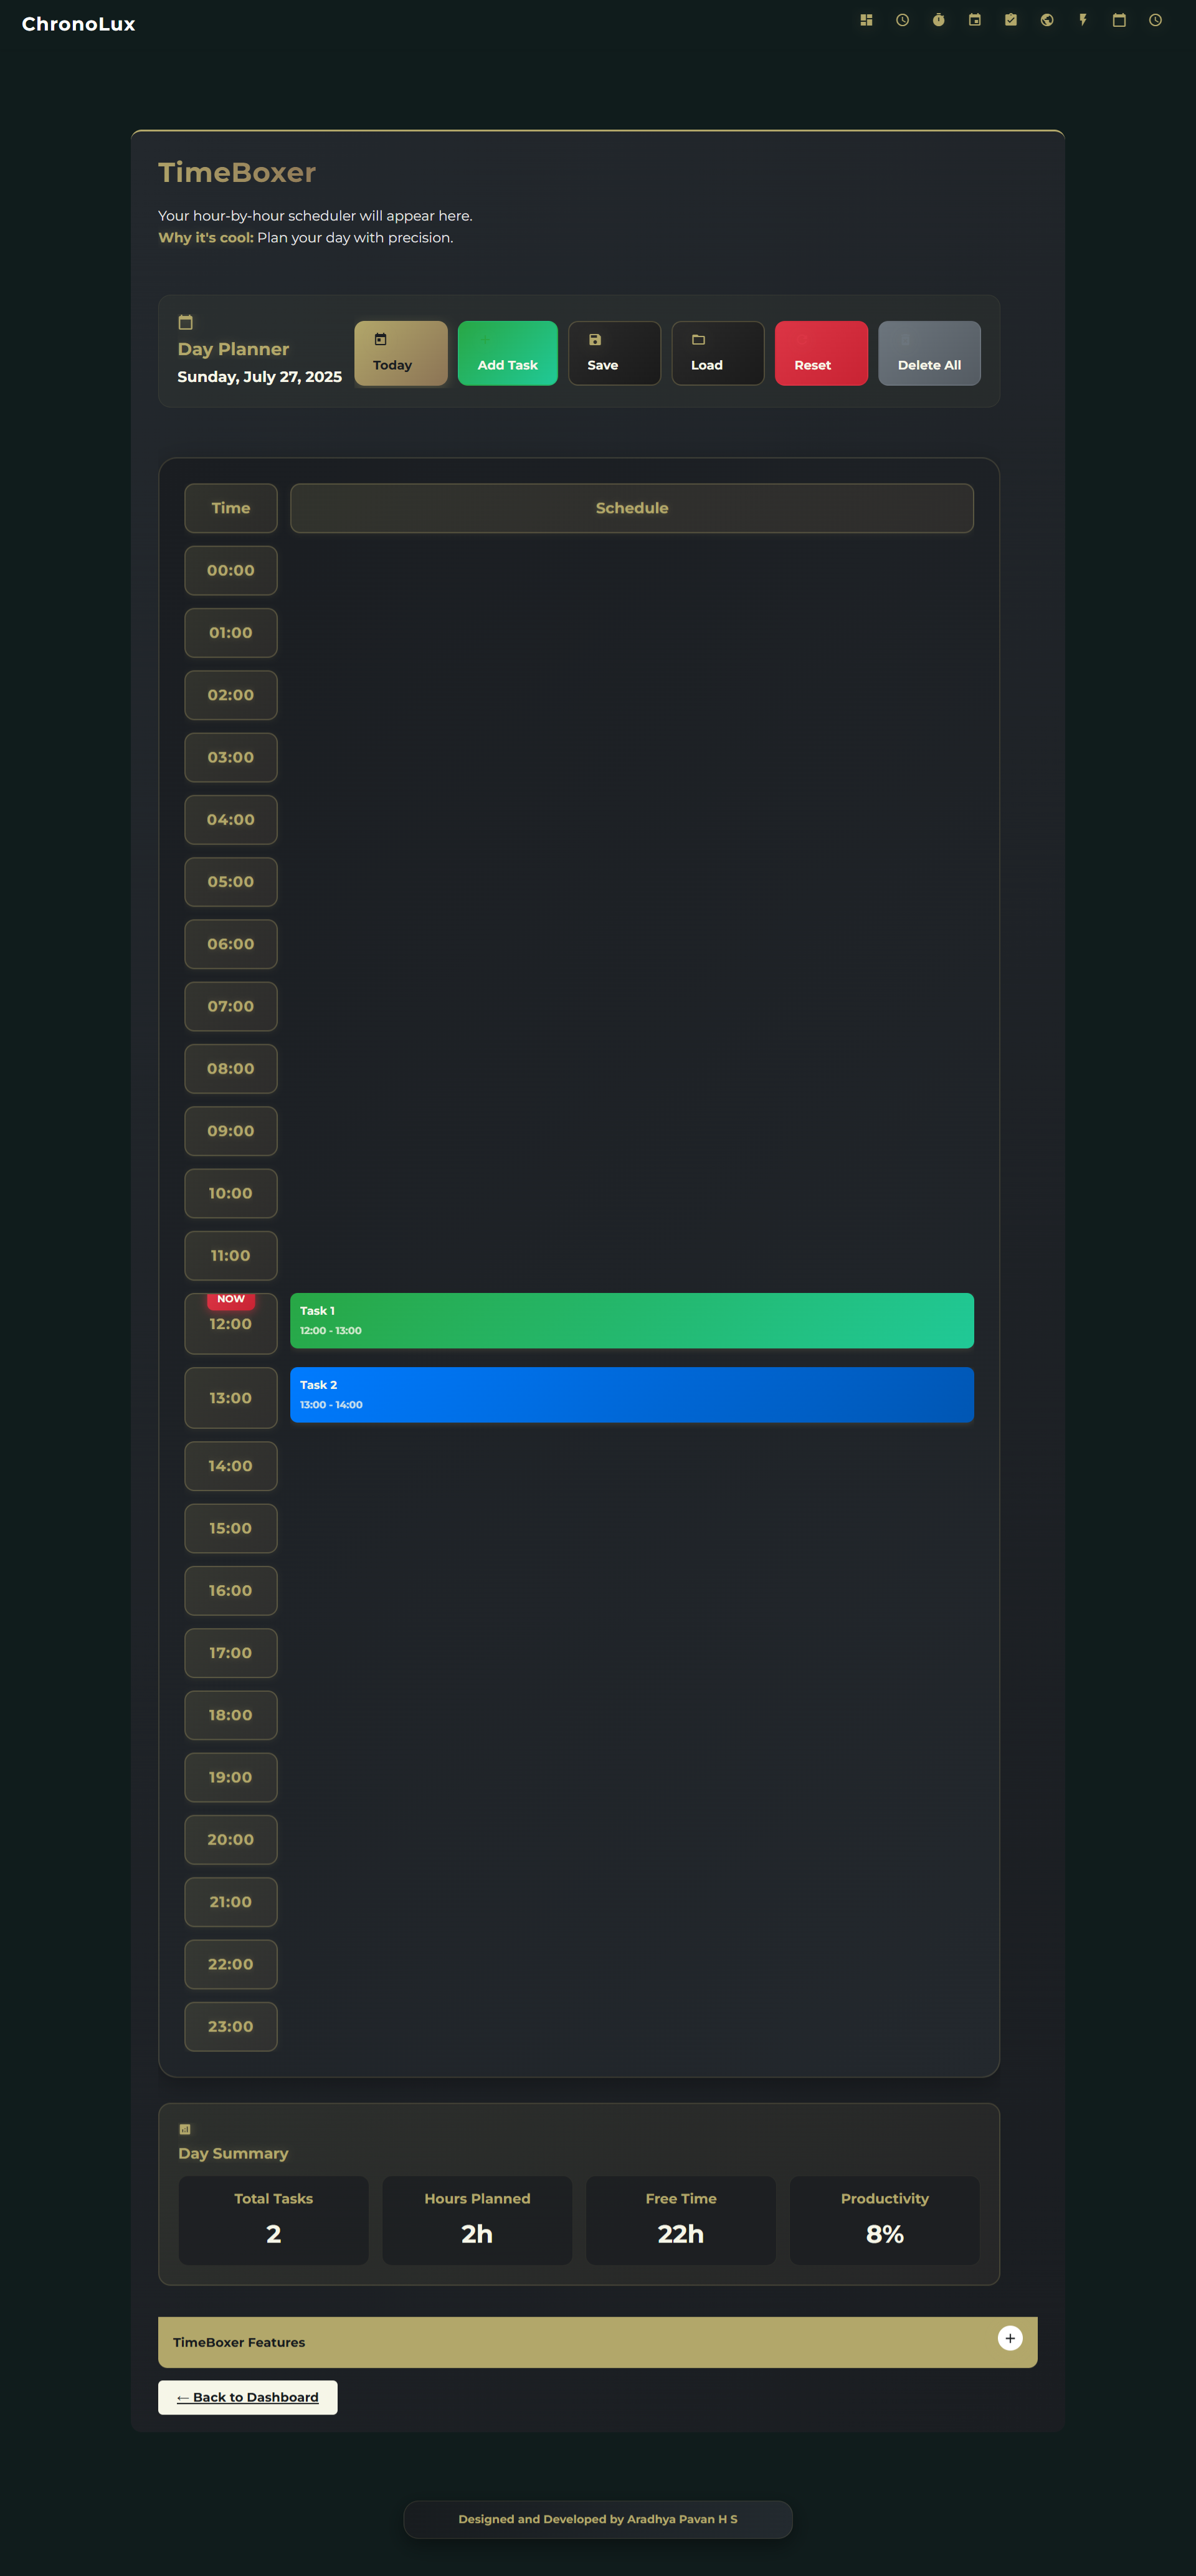Click the globe world-clock icon
Viewport: 1196px width, 2576px height.
[1046, 20]
